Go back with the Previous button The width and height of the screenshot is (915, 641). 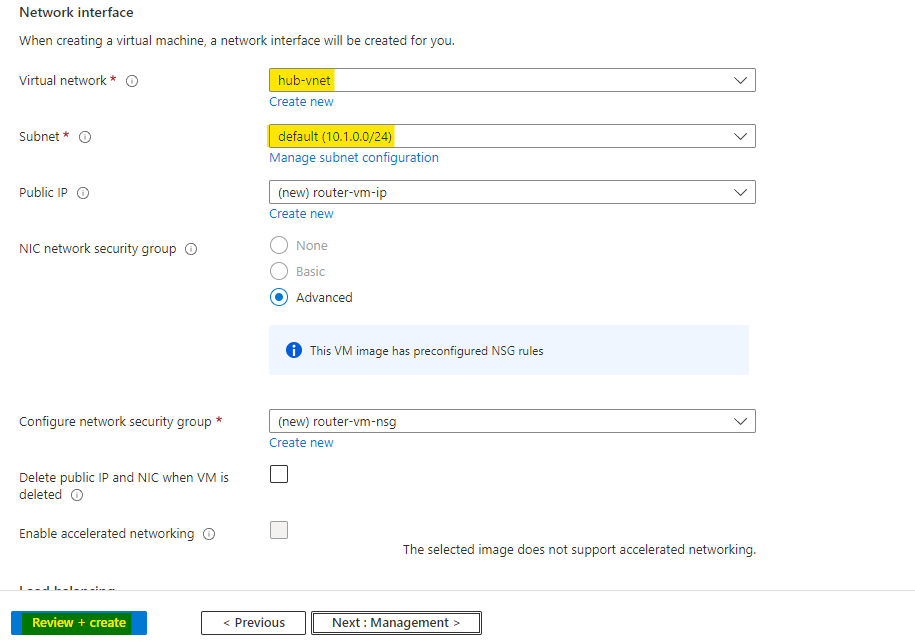pos(253,623)
